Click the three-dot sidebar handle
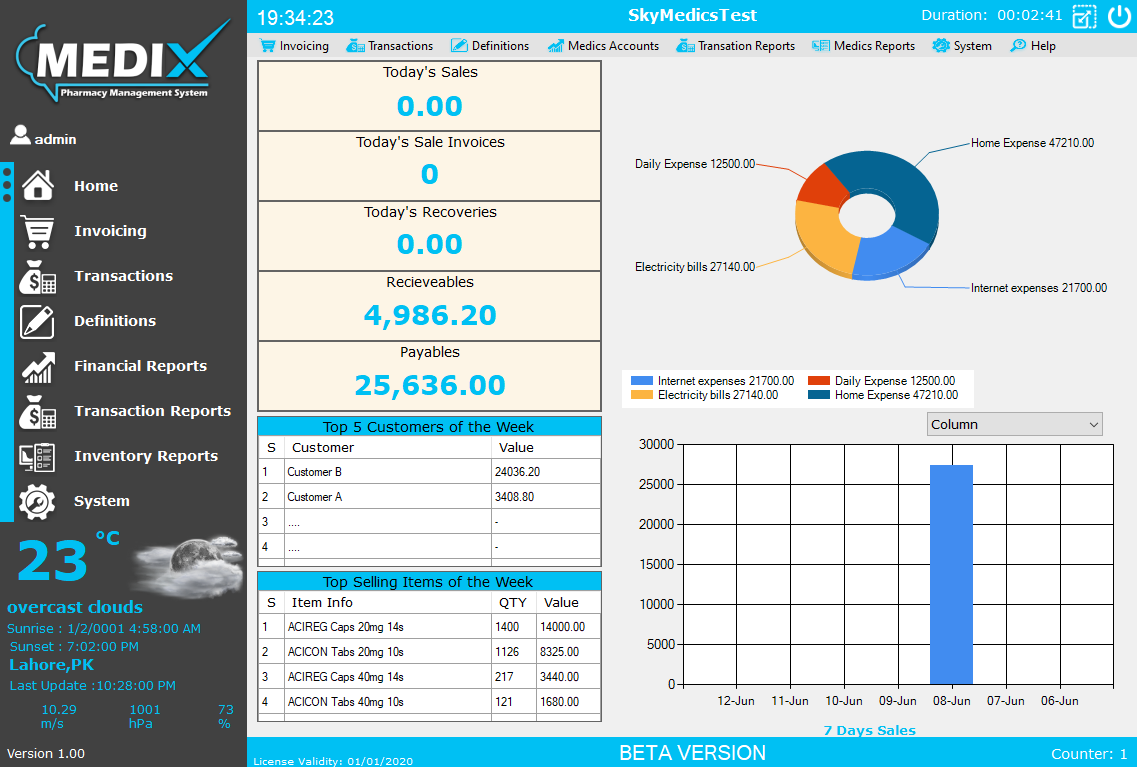Screen dimensions: 1137x767 pos(7,185)
